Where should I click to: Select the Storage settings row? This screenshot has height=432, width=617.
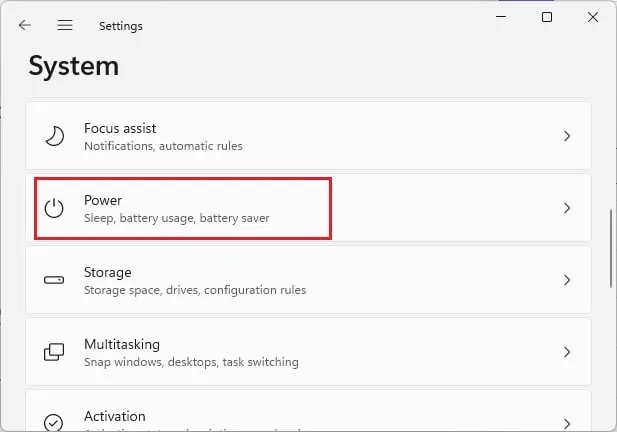point(308,280)
